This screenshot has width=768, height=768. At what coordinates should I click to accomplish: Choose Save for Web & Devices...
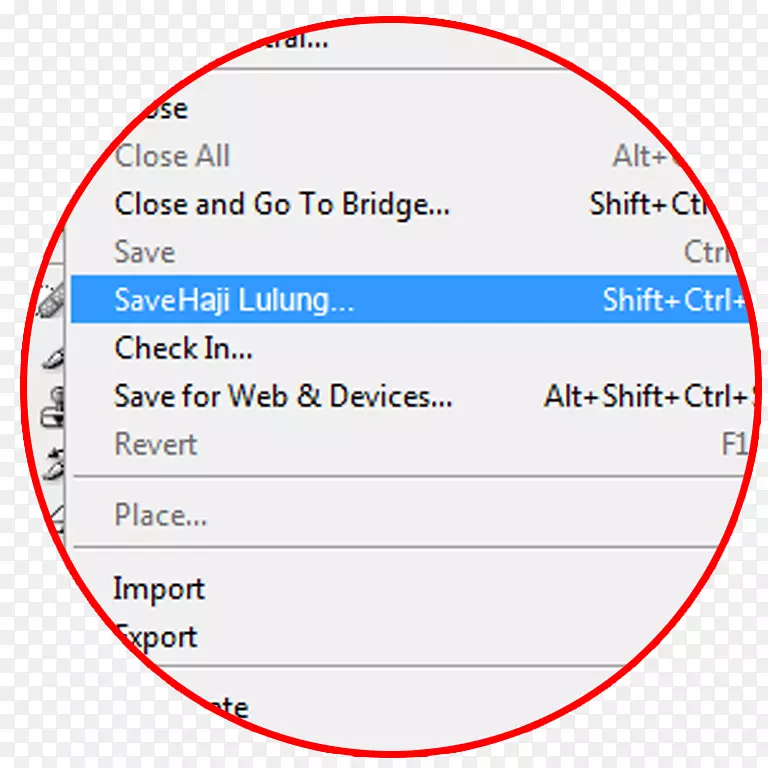pos(283,396)
